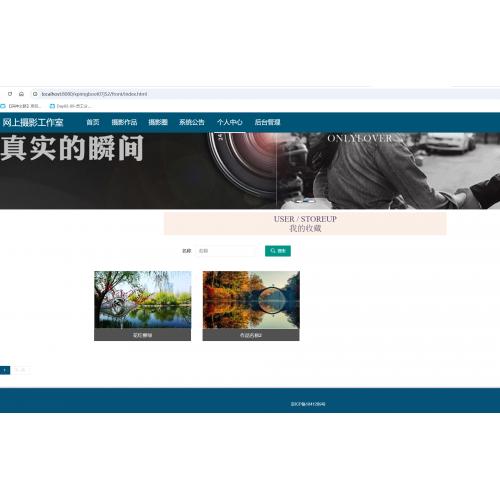Click the green search button
The image size is (500, 500).
click(x=278, y=251)
